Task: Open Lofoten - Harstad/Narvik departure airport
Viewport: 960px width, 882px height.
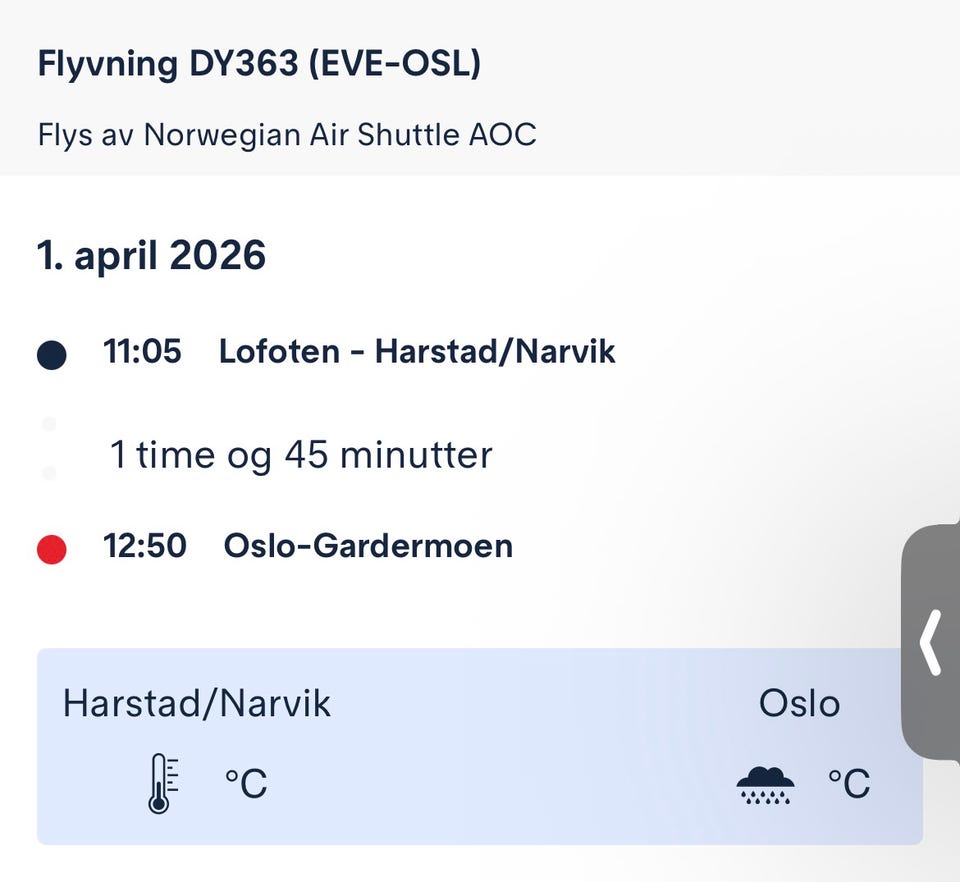Action: tap(417, 352)
